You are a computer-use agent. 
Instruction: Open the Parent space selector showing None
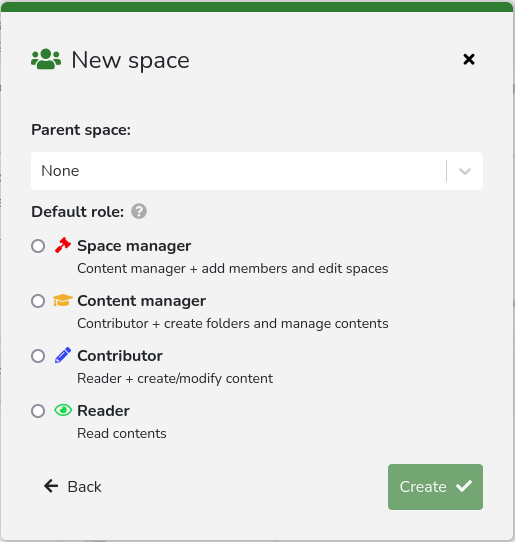[x=257, y=171]
